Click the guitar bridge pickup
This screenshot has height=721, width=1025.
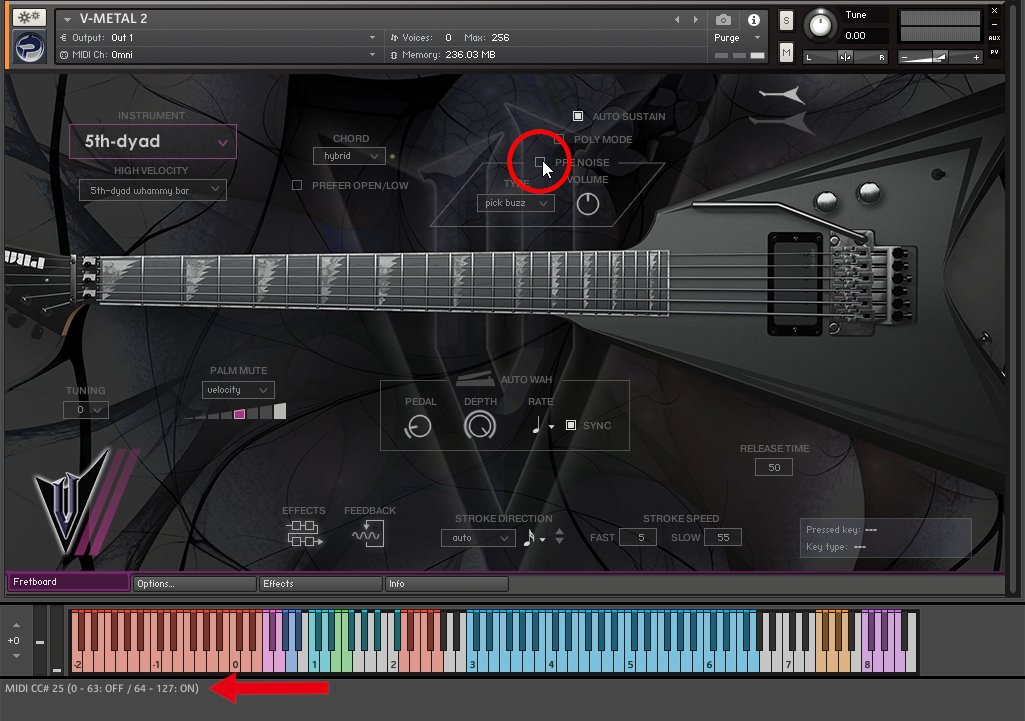coord(795,283)
